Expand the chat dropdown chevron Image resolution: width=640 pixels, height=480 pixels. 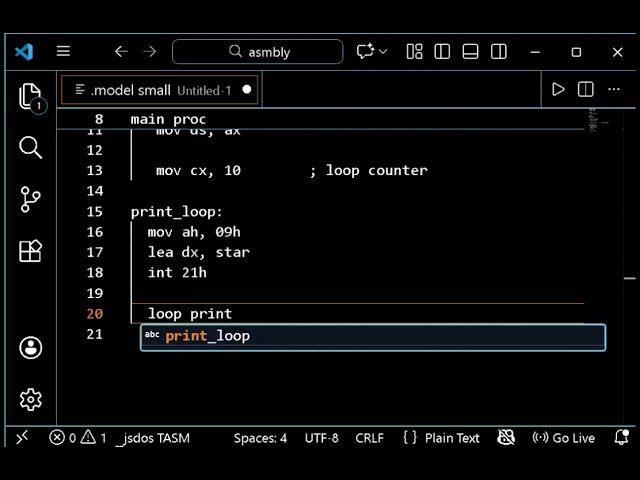pos(383,52)
